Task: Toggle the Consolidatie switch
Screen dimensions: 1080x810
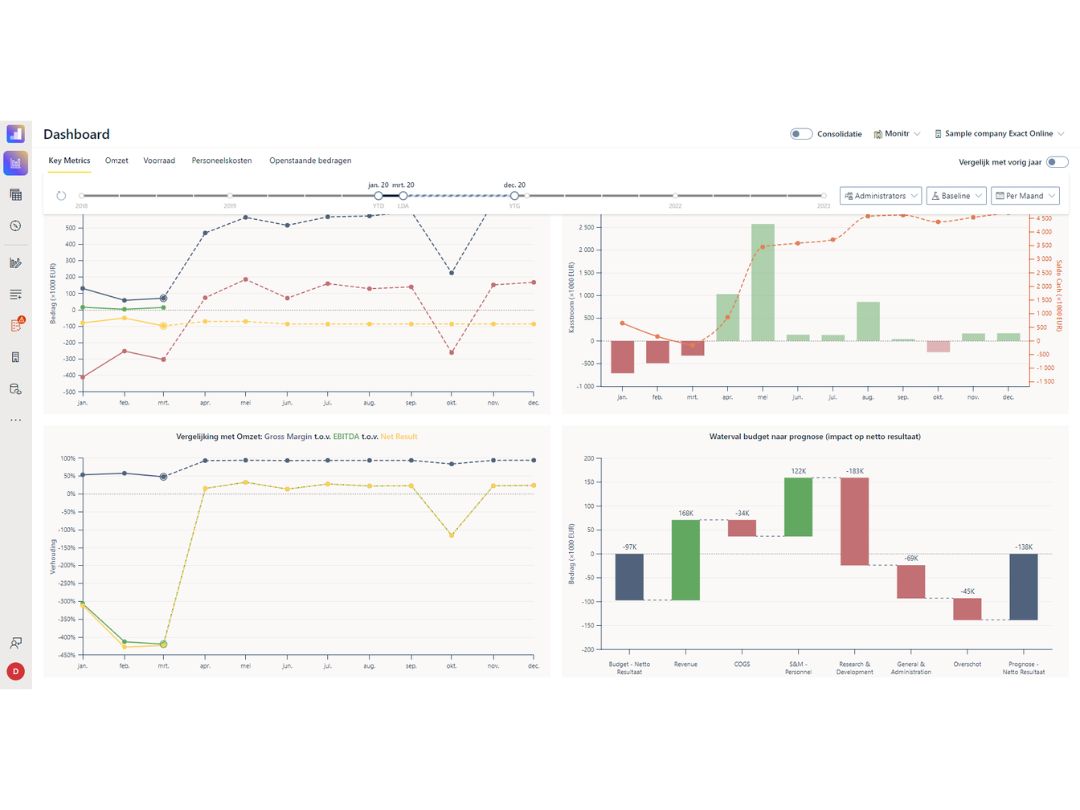Action: coord(801,134)
